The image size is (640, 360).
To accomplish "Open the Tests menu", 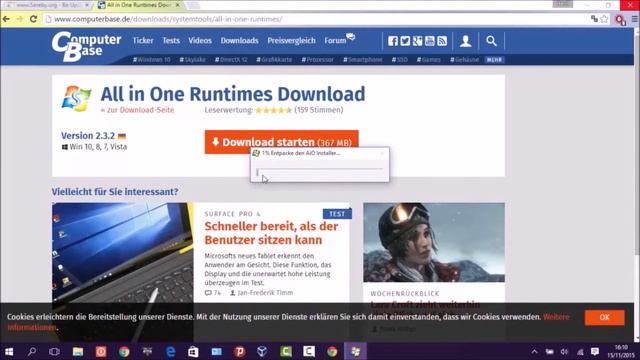I will click(x=171, y=40).
